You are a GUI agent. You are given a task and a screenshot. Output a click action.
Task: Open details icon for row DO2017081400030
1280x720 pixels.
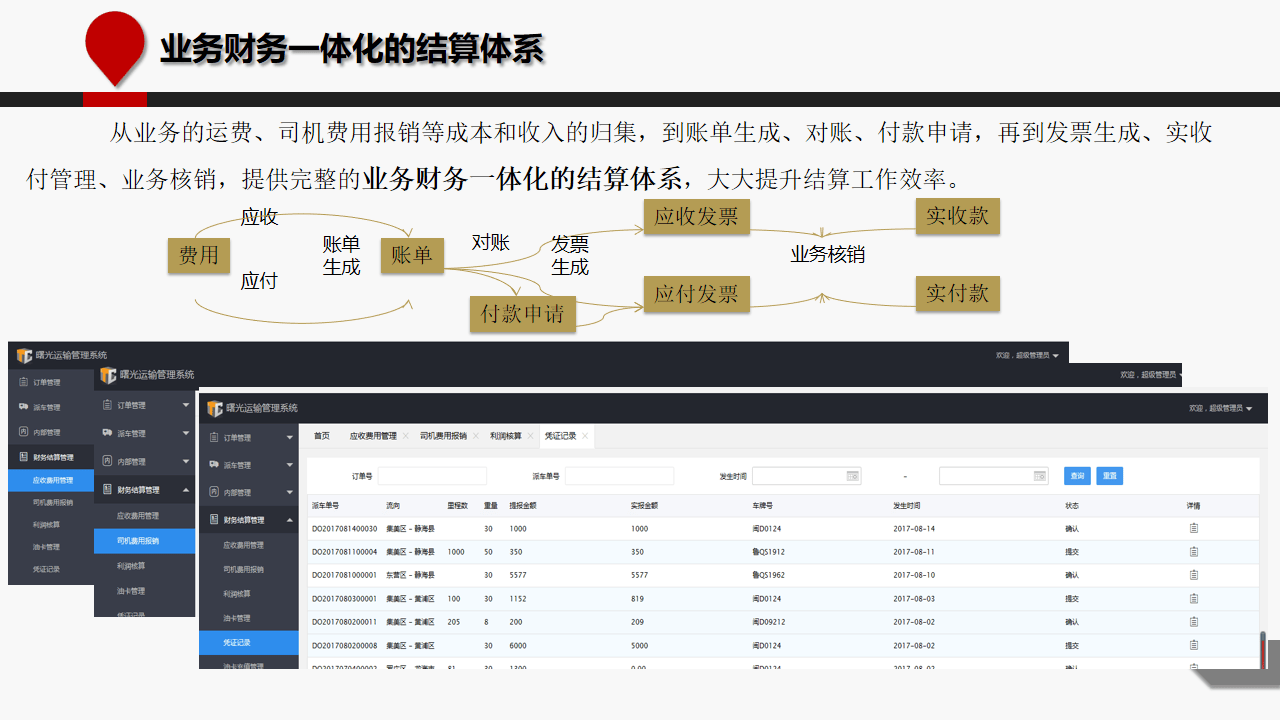(1194, 528)
